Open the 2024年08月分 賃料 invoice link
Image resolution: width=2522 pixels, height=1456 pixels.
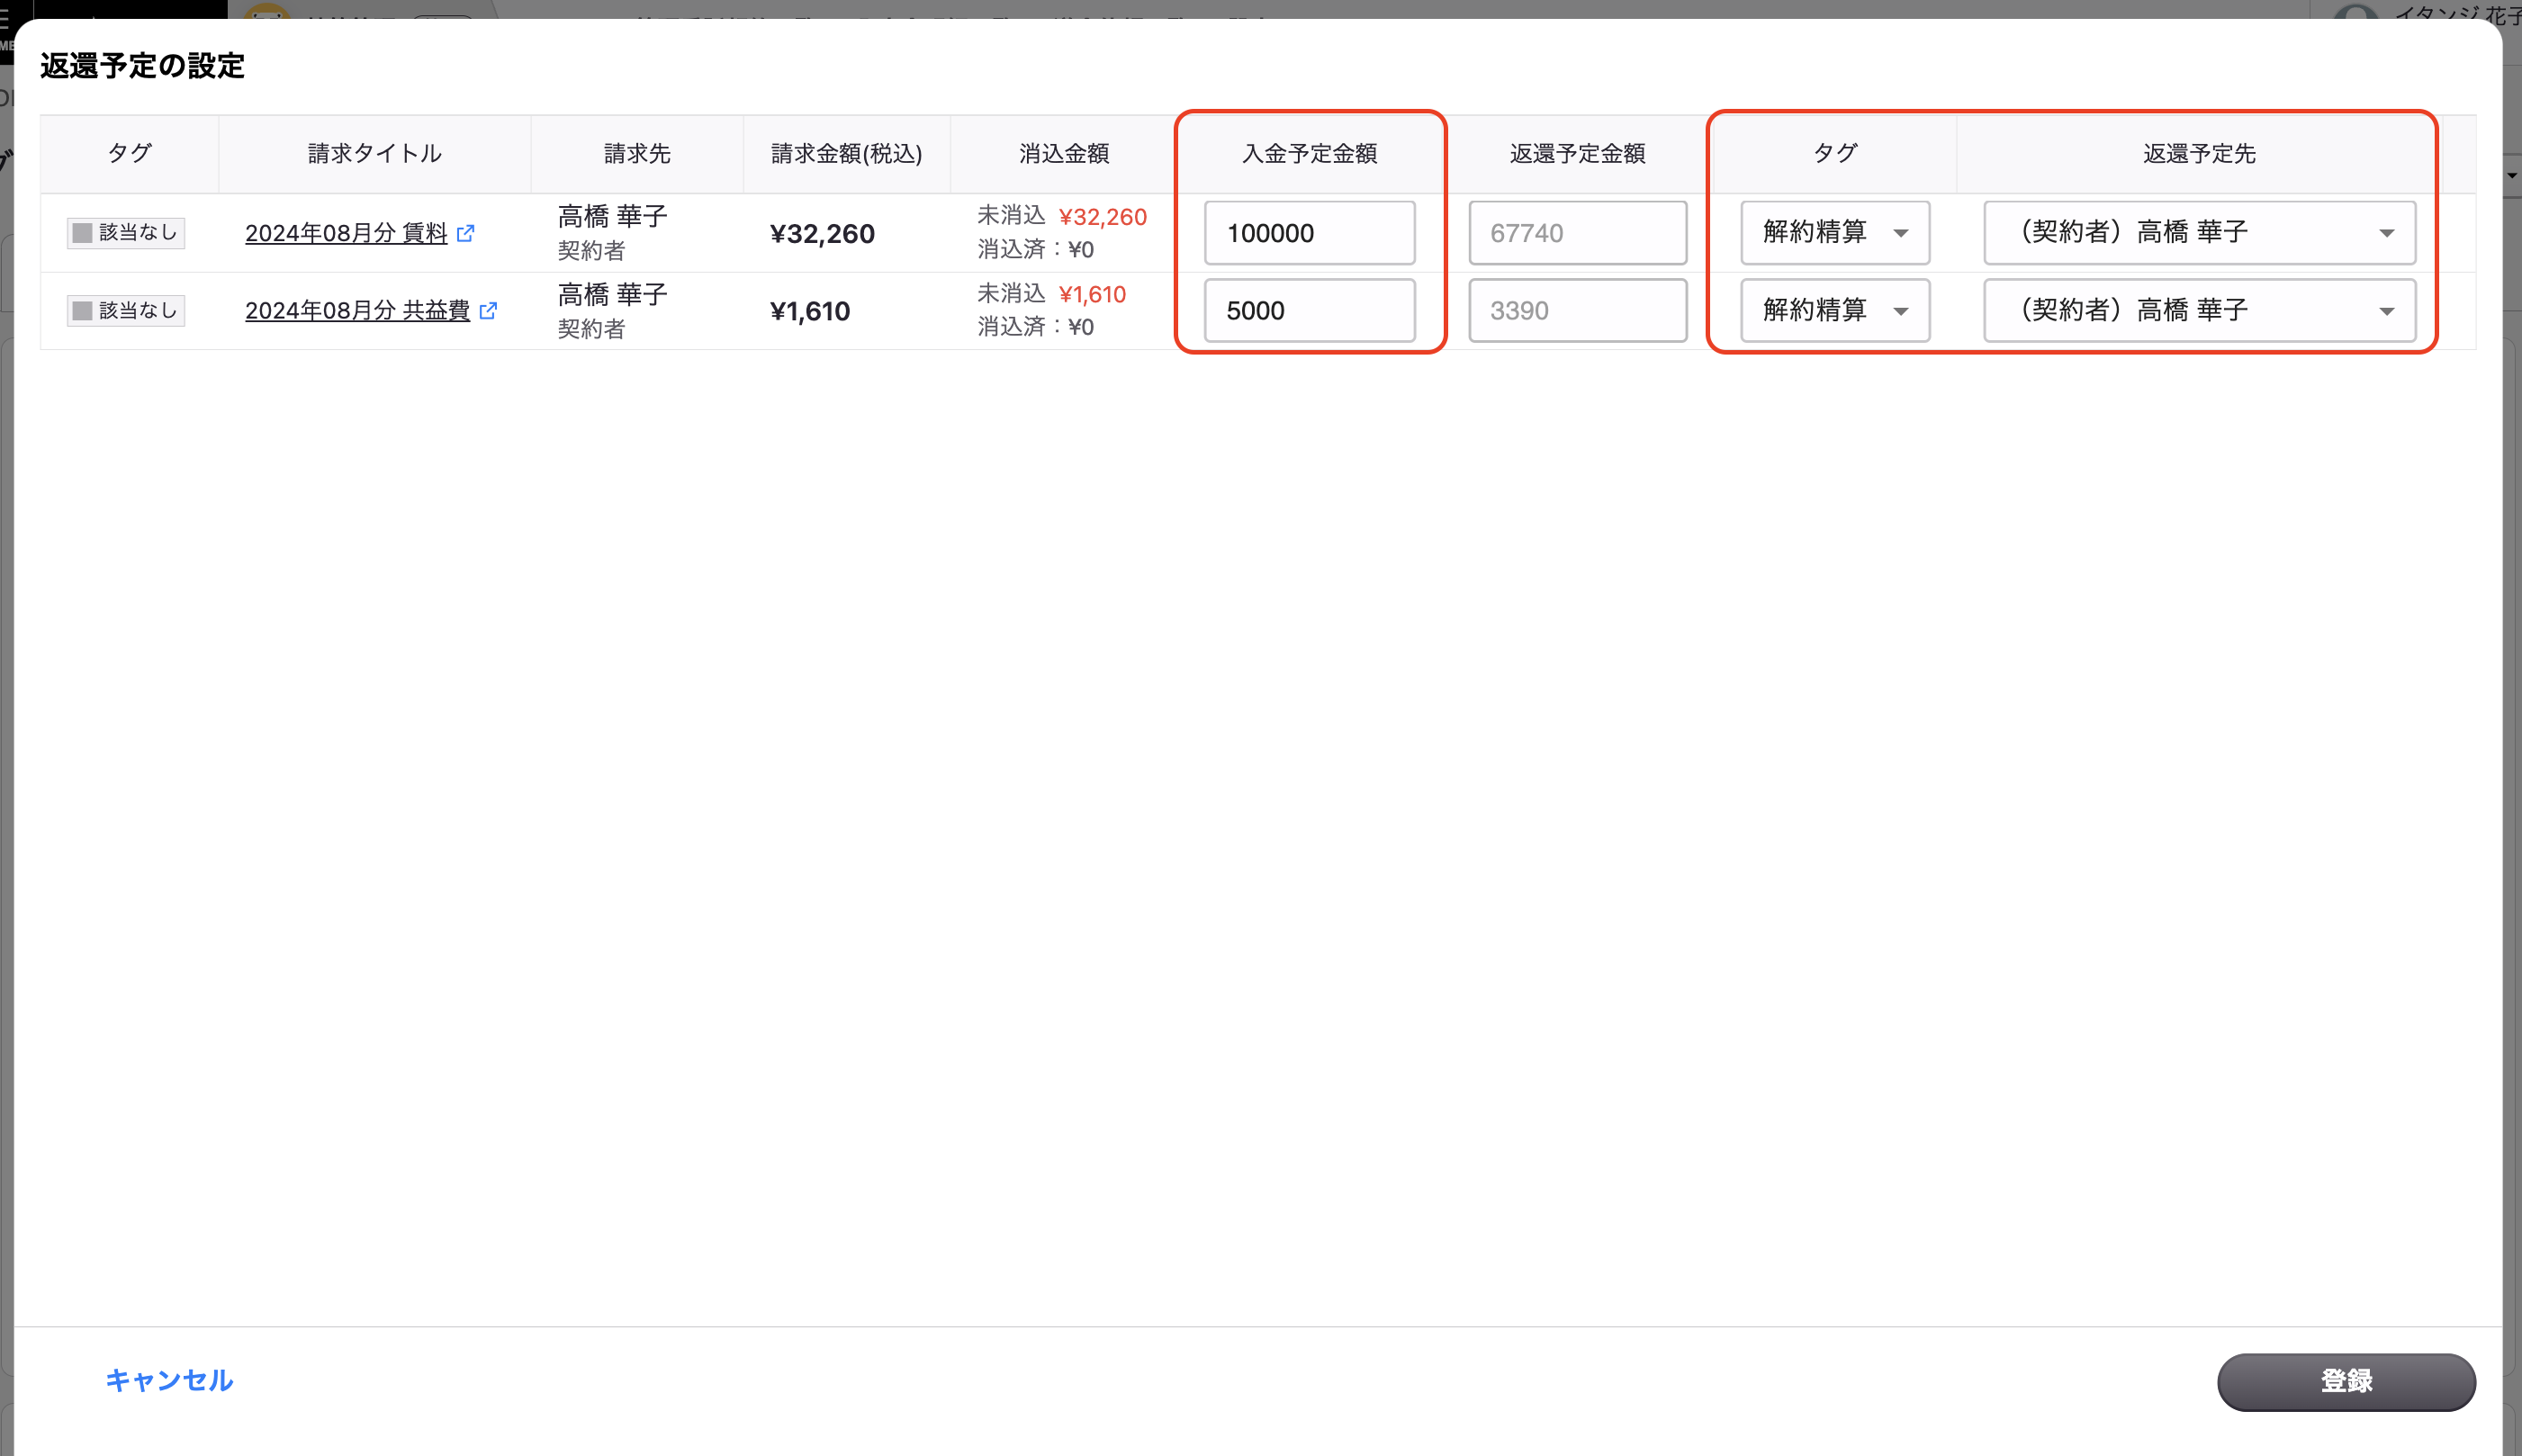pyautogui.click(x=346, y=233)
